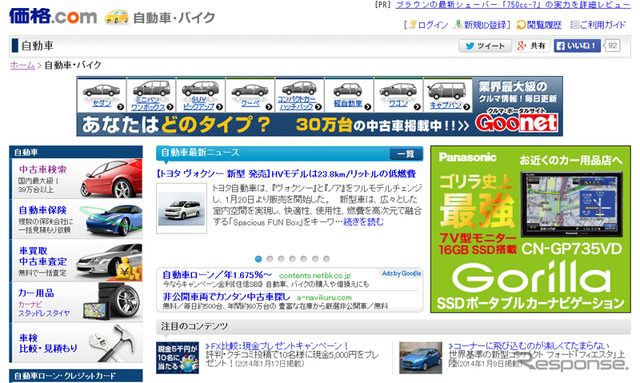Image resolution: width=640 pixels, height=383 pixels.
Task: Click the Gorilla navigation device image
Action: [572, 205]
